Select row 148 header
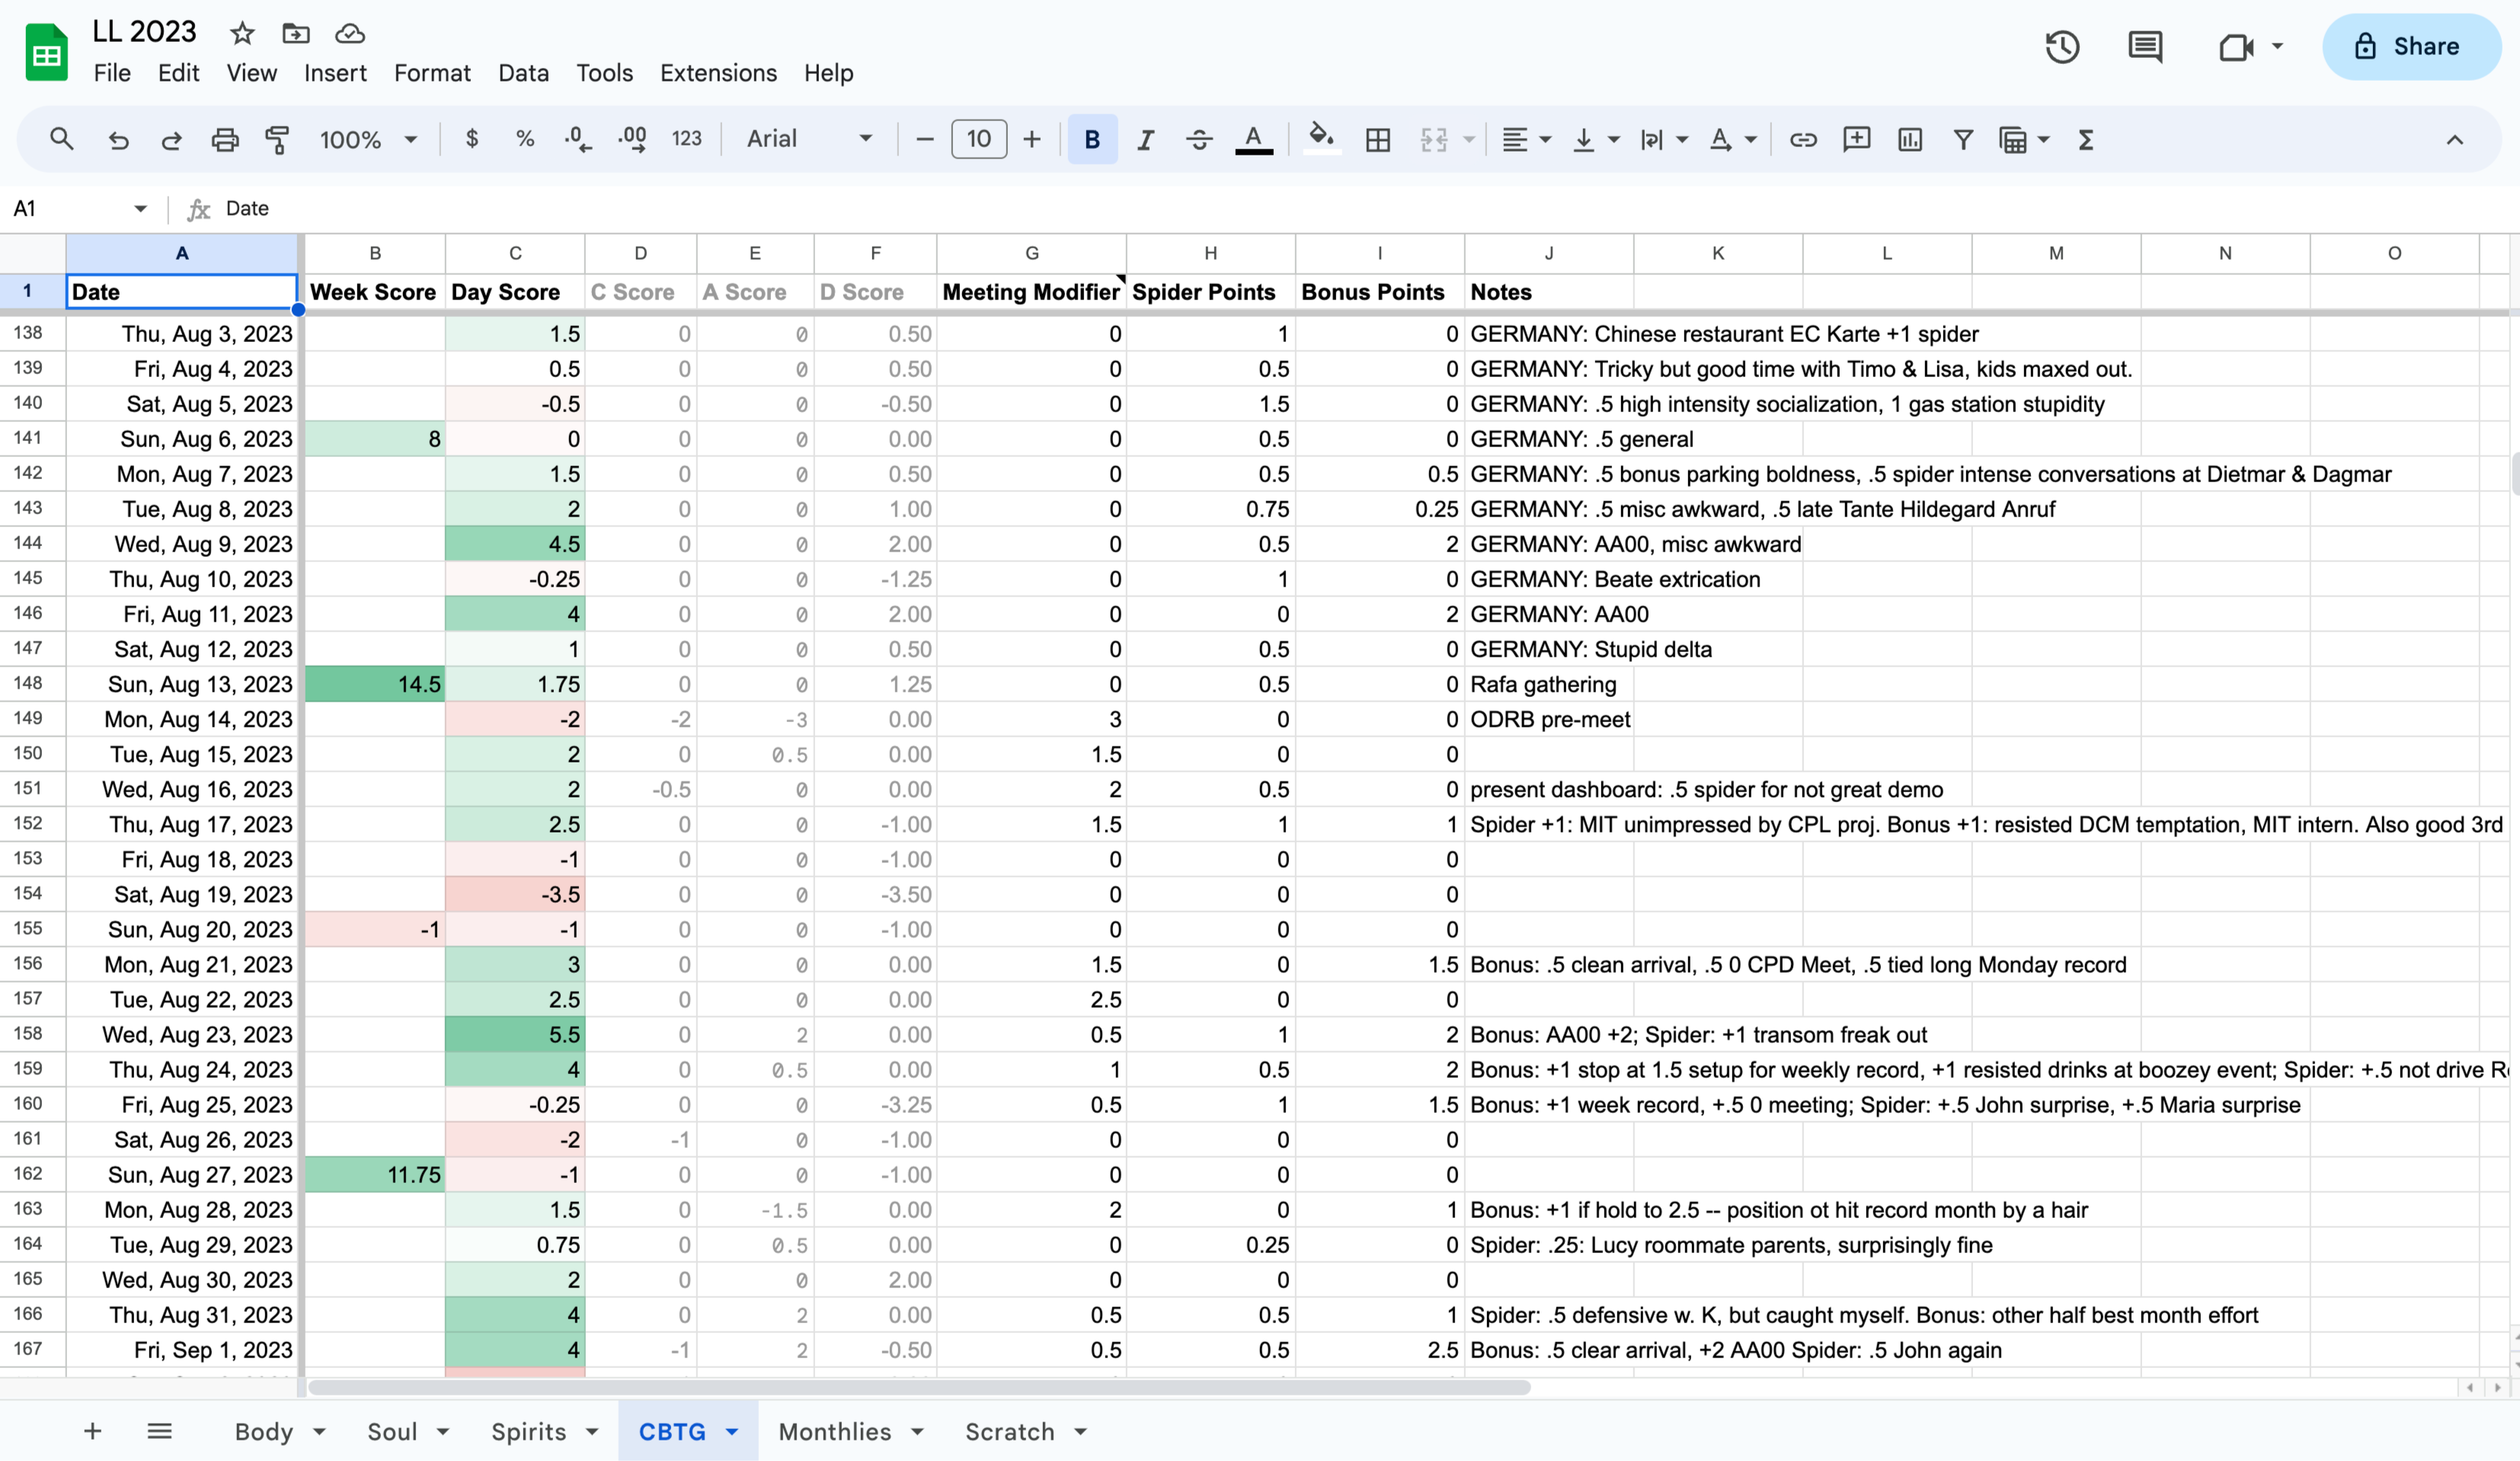 click(x=28, y=684)
